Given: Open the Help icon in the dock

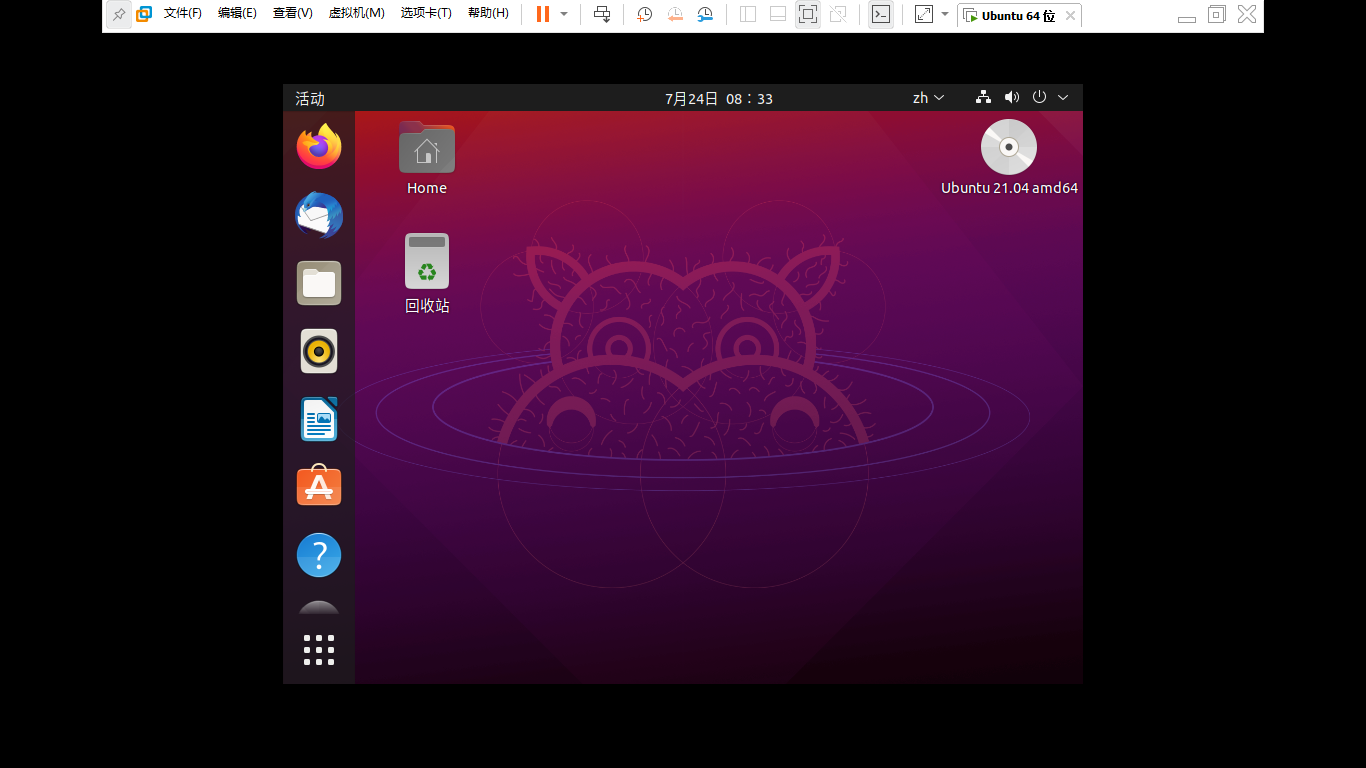Looking at the screenshot, I should (x=319, y=555).
